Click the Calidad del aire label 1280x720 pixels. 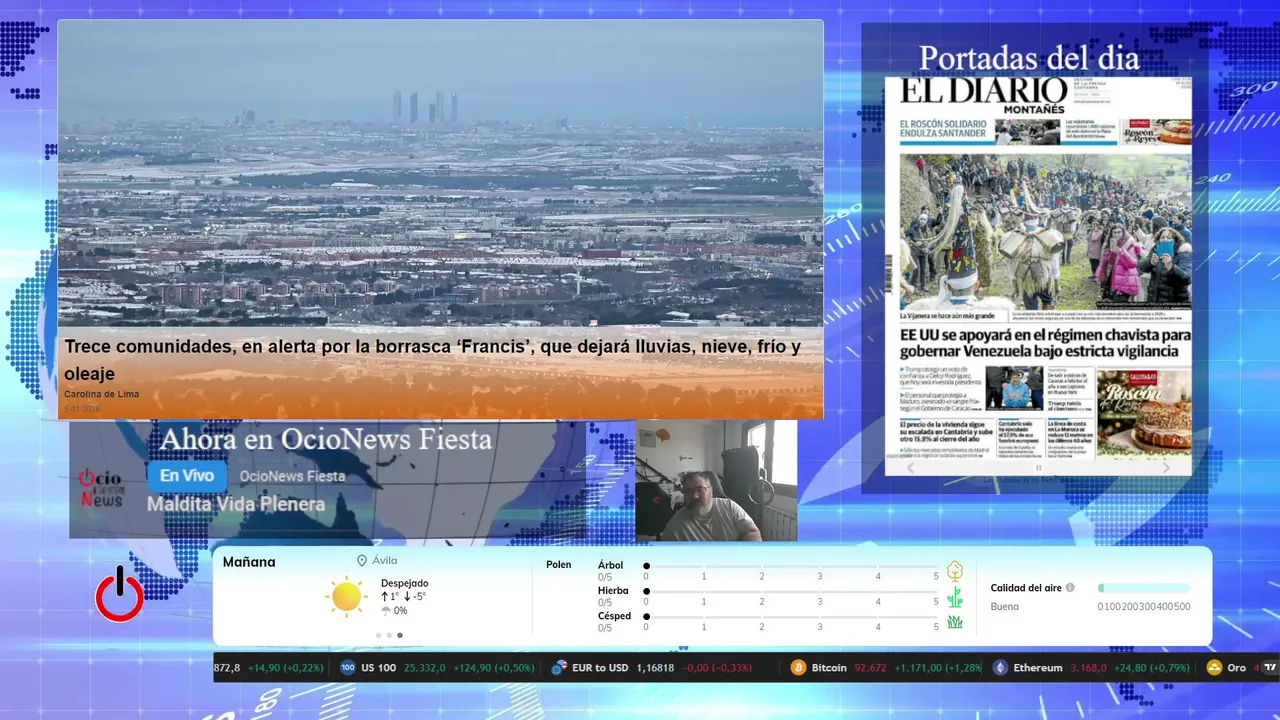click(x=1026, y=588)
